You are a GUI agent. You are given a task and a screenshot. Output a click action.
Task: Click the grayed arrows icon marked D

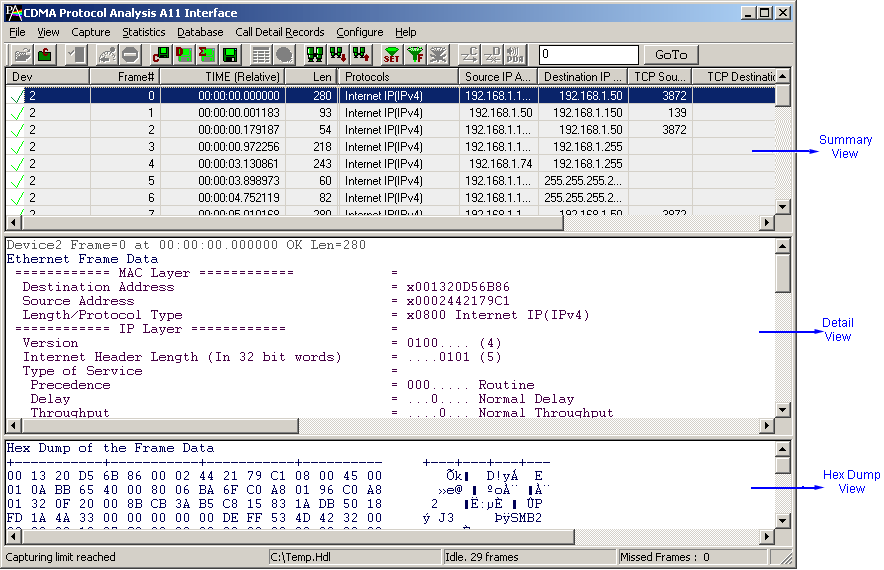tap(492, 55)
